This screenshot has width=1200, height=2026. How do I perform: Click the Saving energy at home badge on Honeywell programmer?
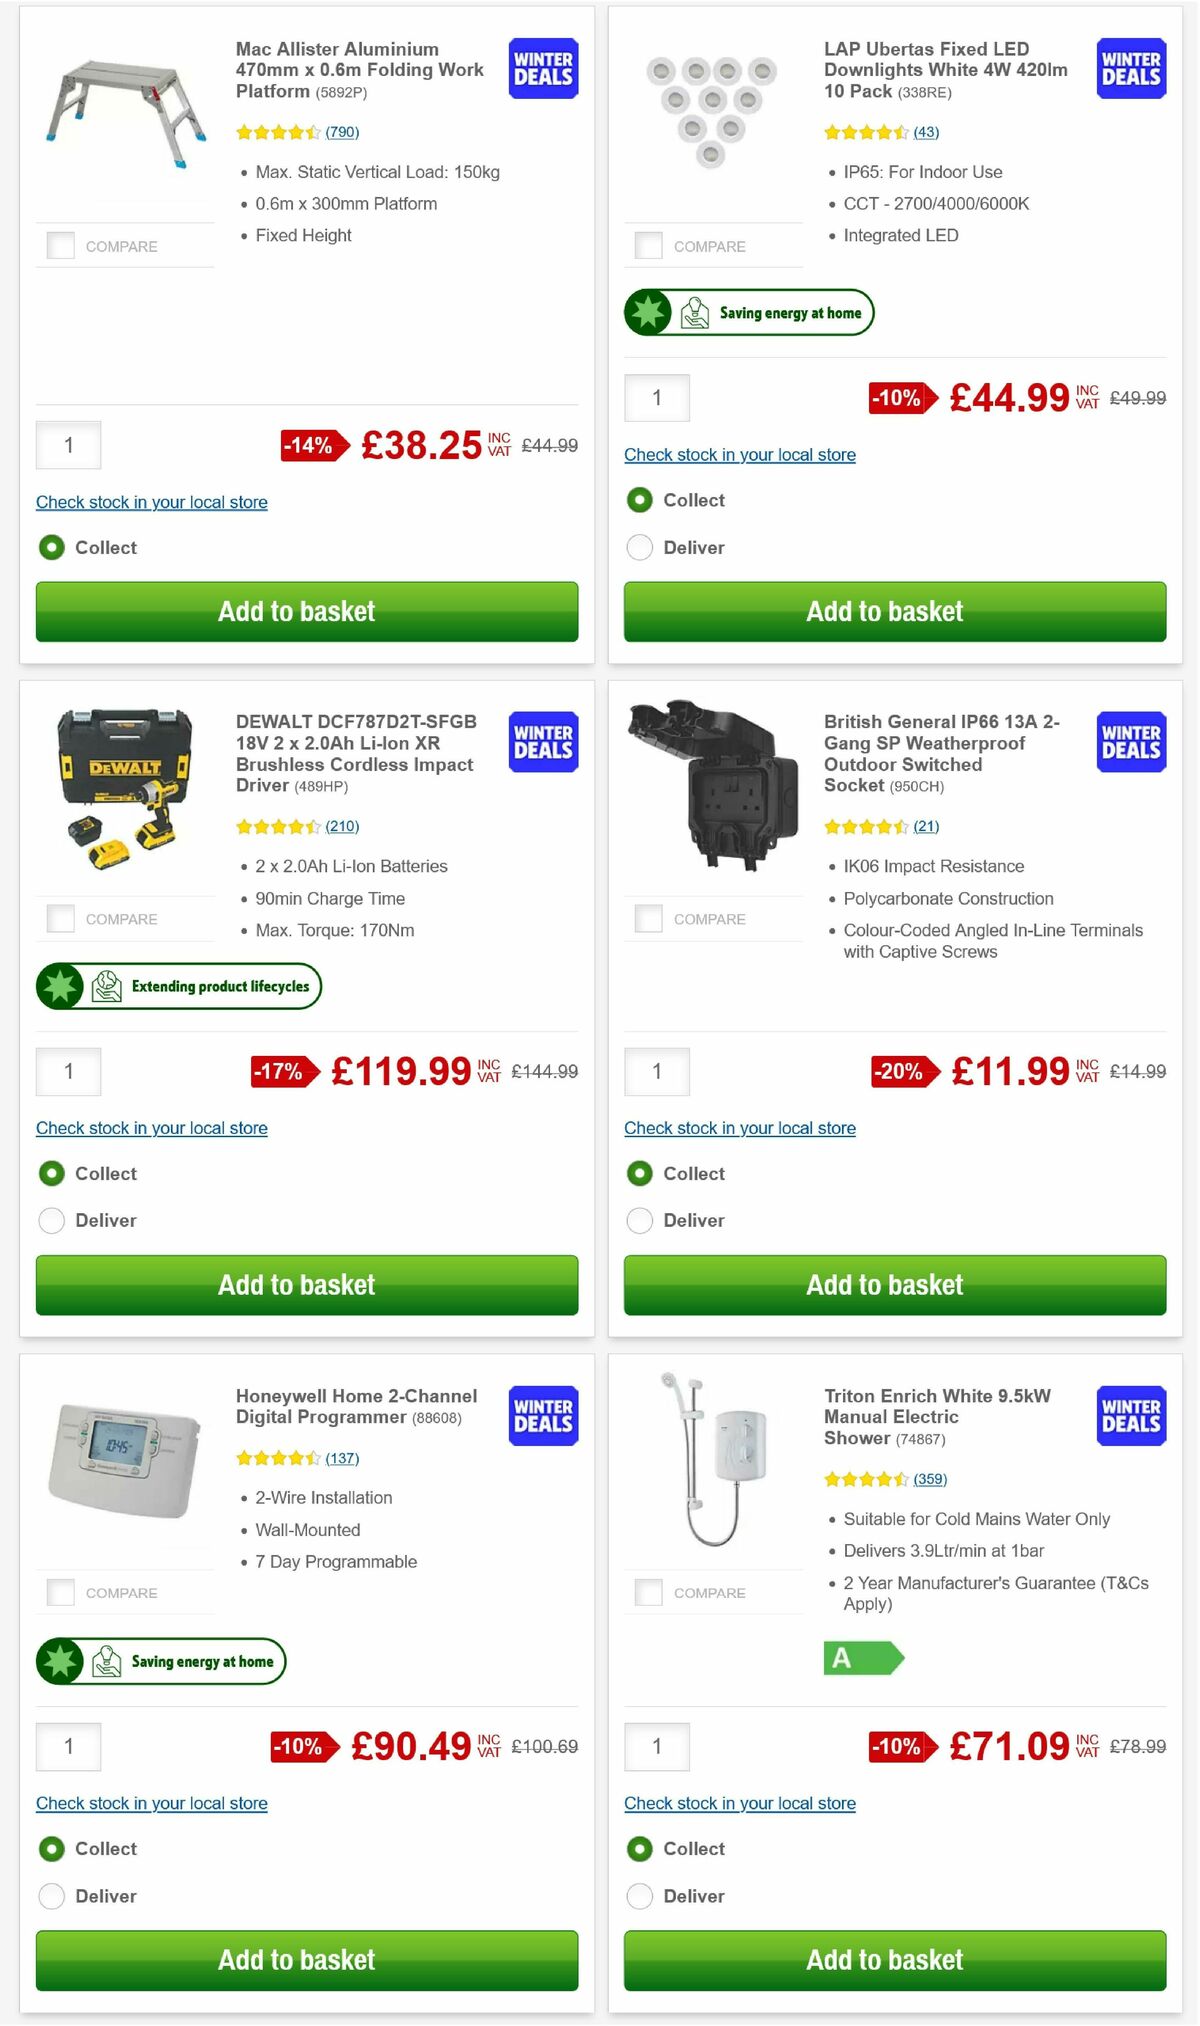click(x=160, y=1661)
